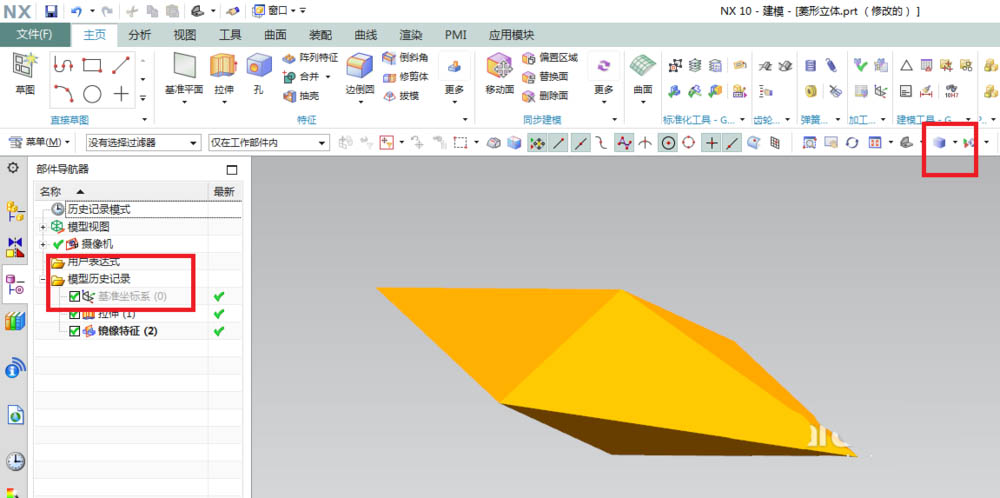Switch to the 视图 ribbon tab
This screenshot has height=498, width=1000.
pyautogui.click(x=185, y=35)
